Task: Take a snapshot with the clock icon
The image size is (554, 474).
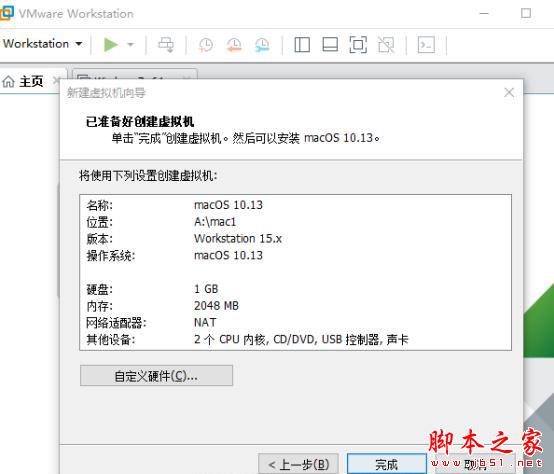Action: (206, 45)
